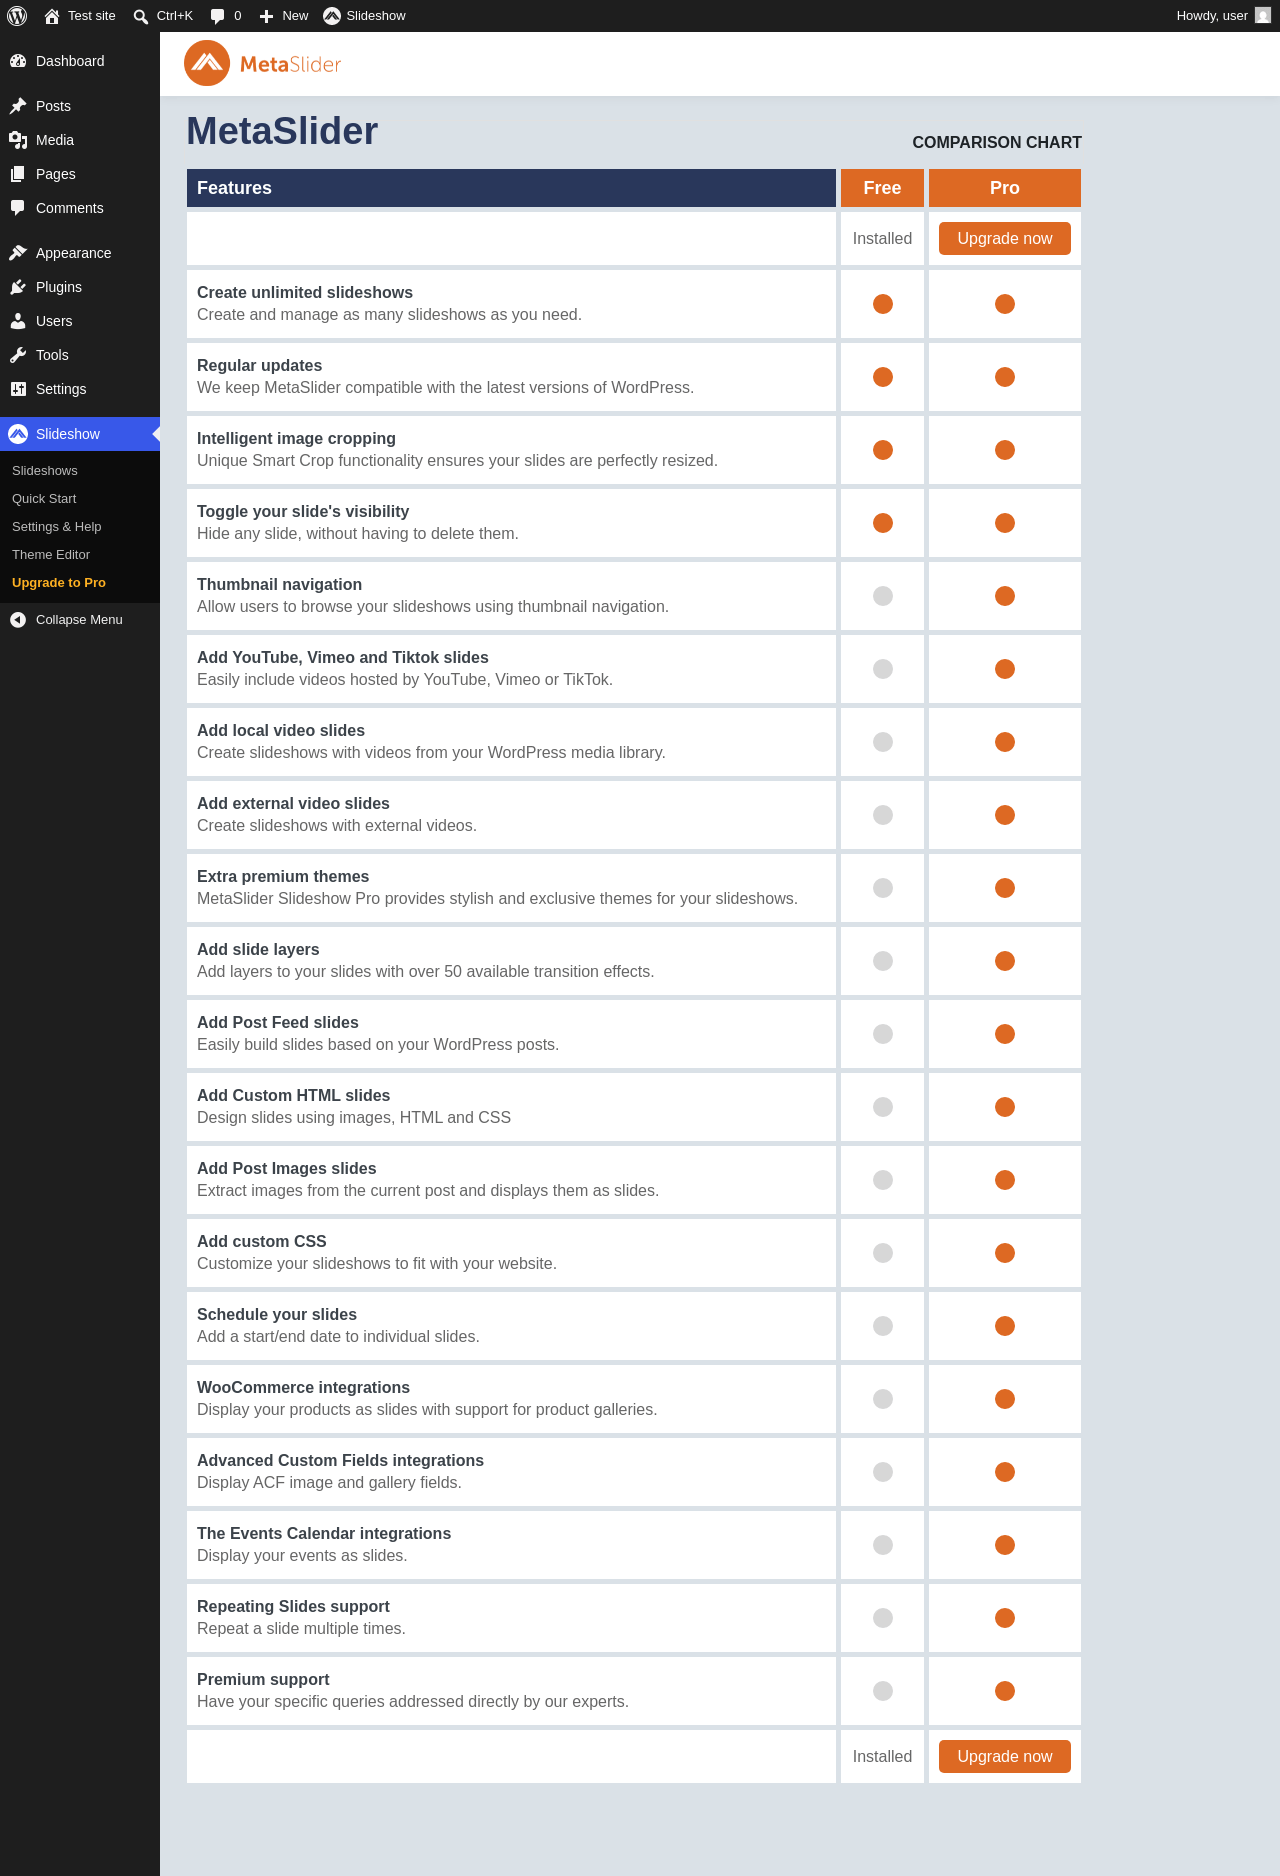Click the Collapse Menu arrow icon
Image resolution: width=1280 pixels, height=1876 pixels.
pos(18,620)
